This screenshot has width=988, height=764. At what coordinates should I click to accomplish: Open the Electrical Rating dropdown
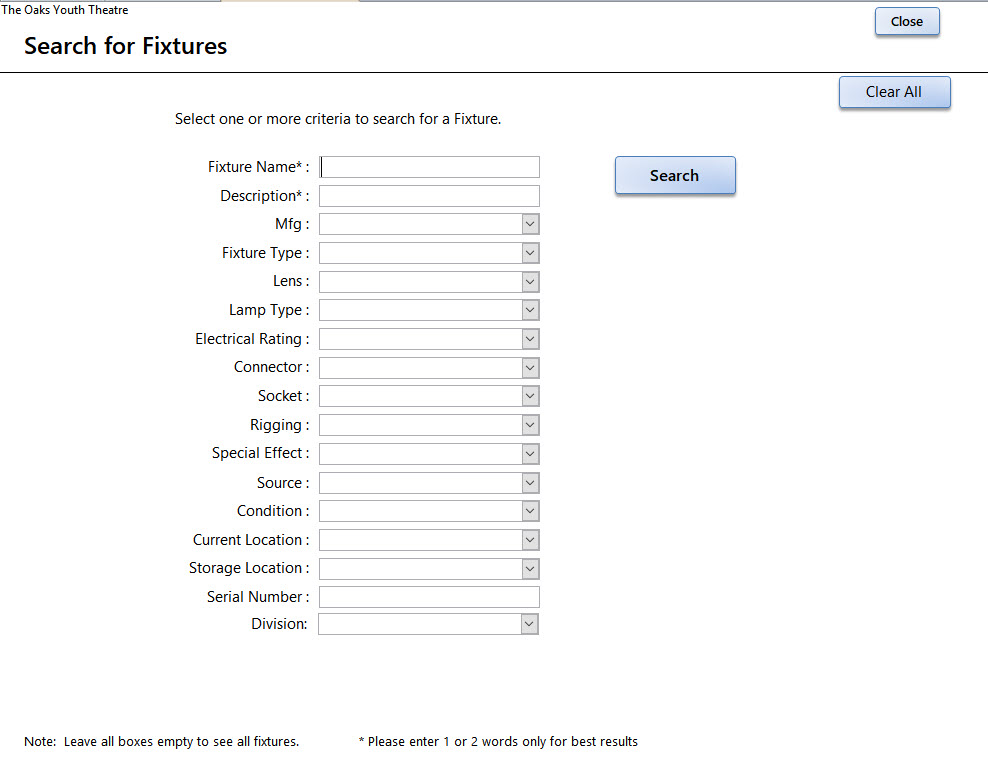530,339
